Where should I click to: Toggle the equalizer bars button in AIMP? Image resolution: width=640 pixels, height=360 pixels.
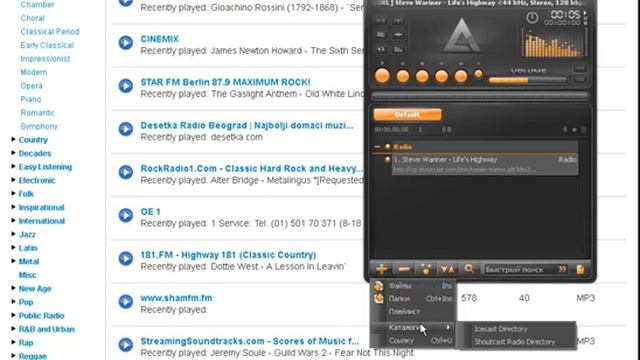398,49
